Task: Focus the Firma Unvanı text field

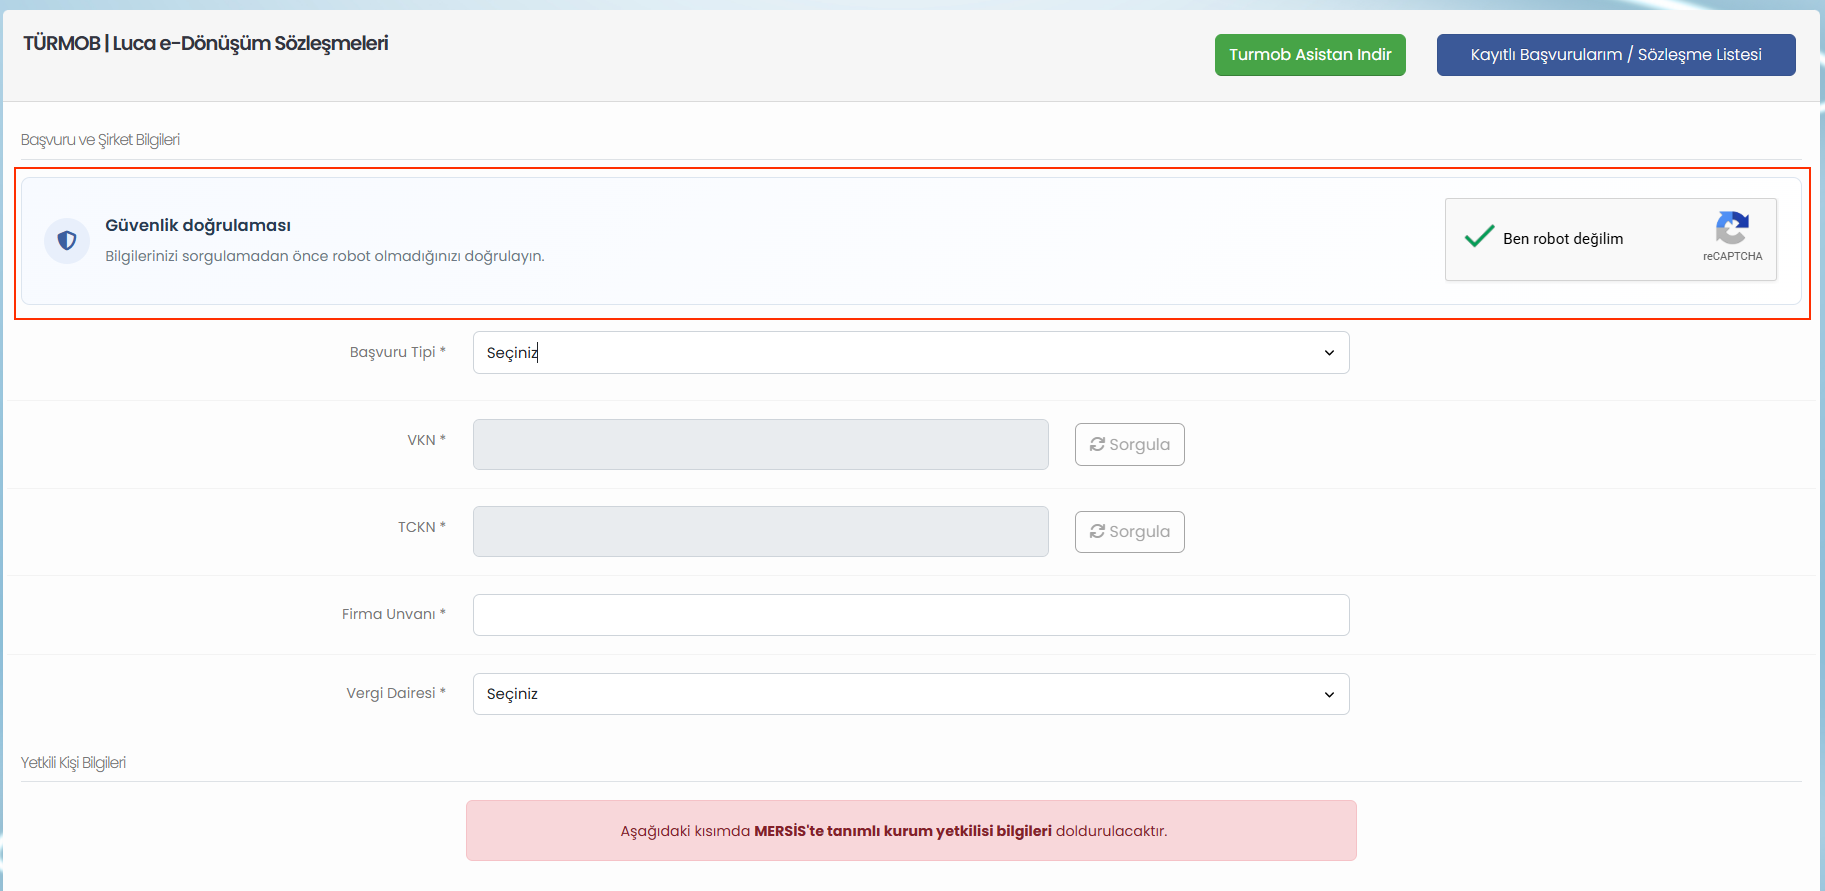Action: pos(911,615)
